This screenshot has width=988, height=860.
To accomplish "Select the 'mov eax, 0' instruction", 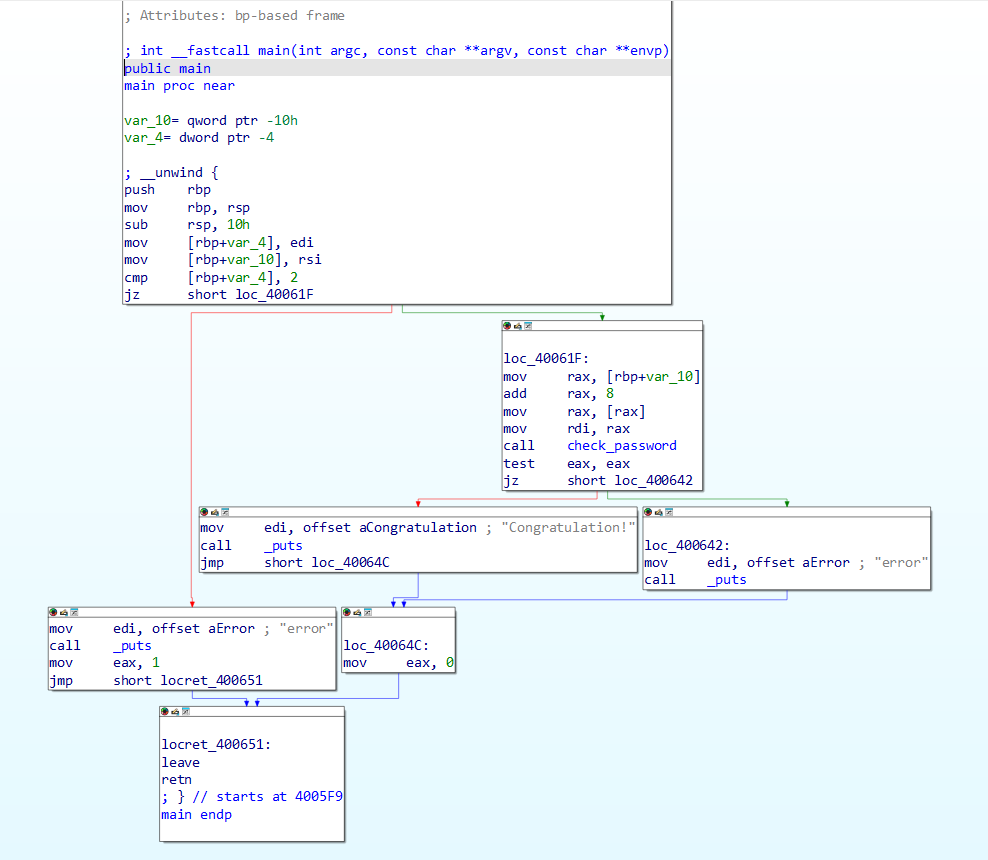I will point(399,663).
